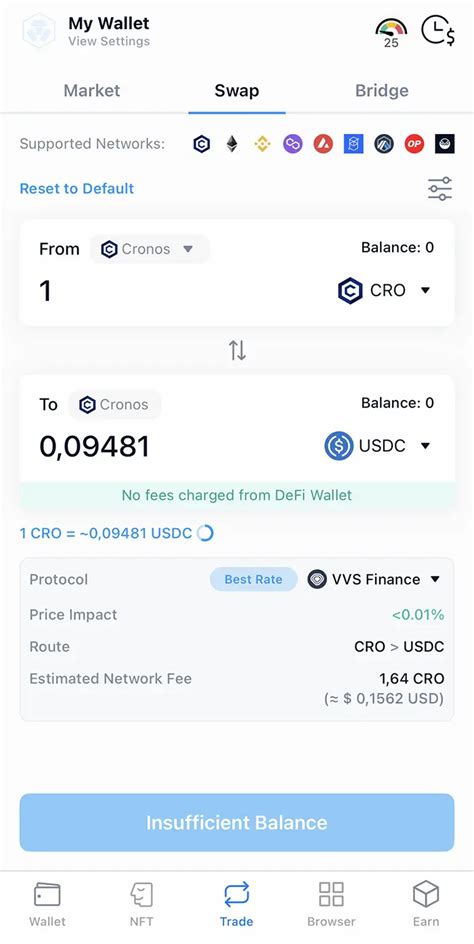Open the Earn section in bottom bar
The image size is (474, 944).
point(426,904)
